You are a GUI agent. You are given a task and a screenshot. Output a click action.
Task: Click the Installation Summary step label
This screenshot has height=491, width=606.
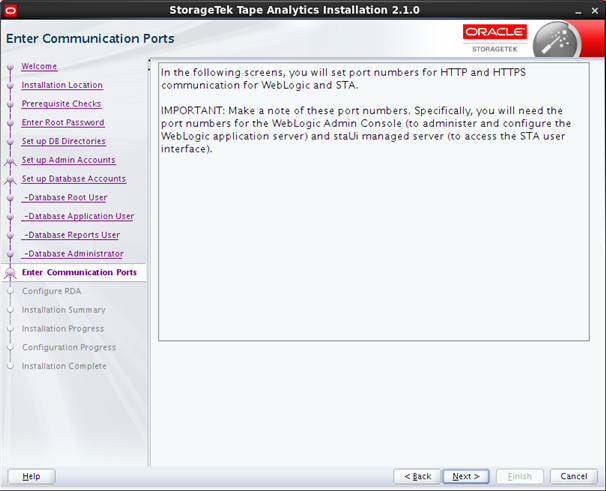coord(63,310)
